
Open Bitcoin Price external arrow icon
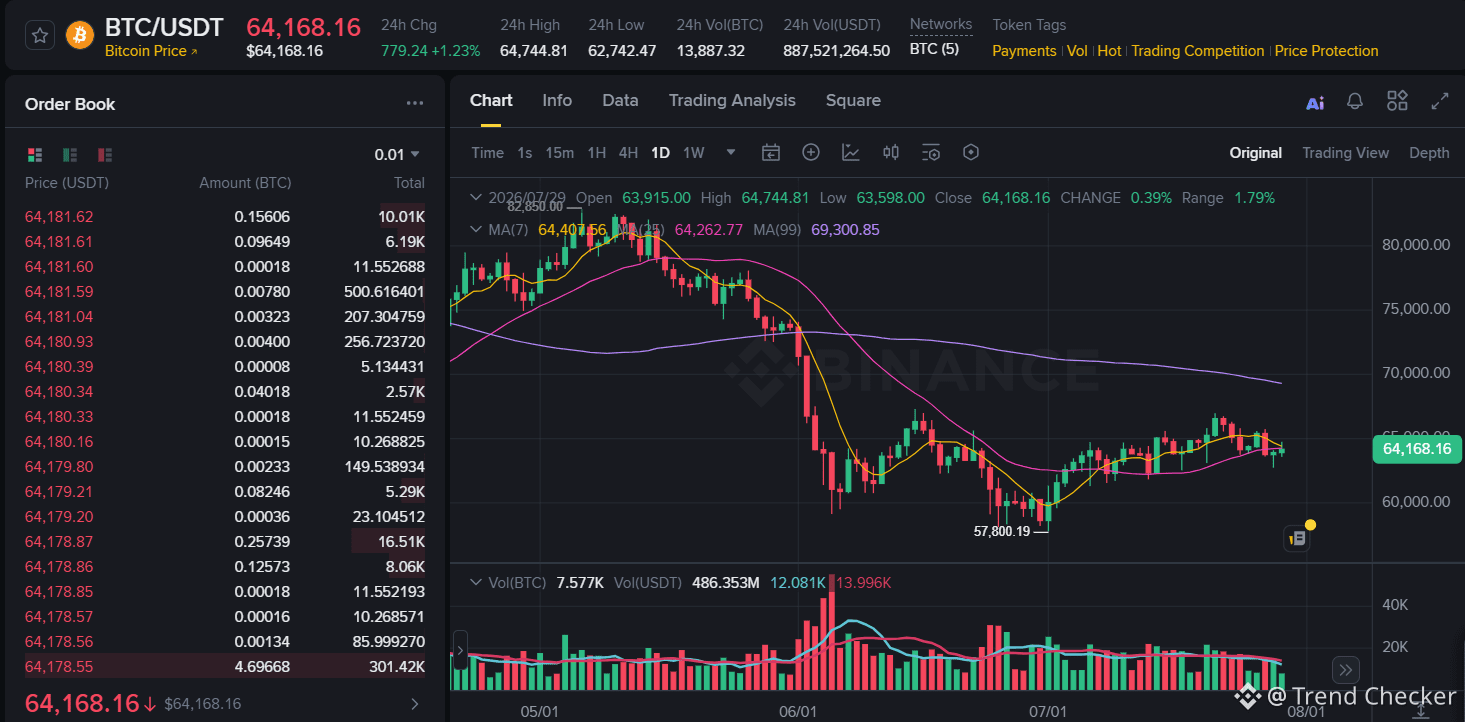(x=194, y=51)
